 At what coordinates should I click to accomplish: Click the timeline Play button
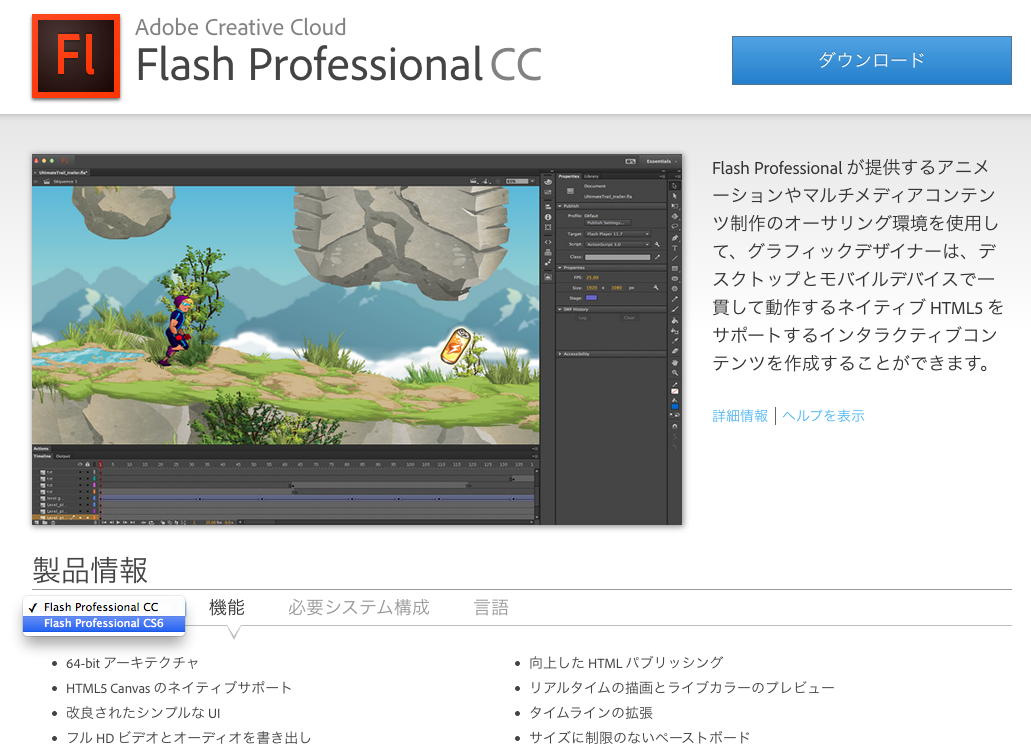[118, 522]
